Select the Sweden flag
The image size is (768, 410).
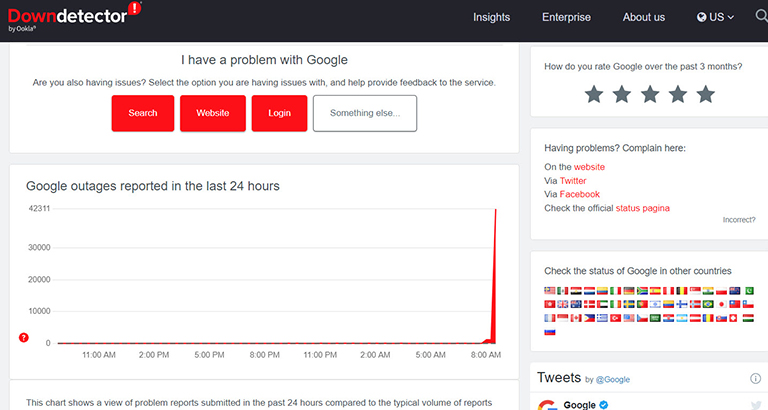click(629, 304)
